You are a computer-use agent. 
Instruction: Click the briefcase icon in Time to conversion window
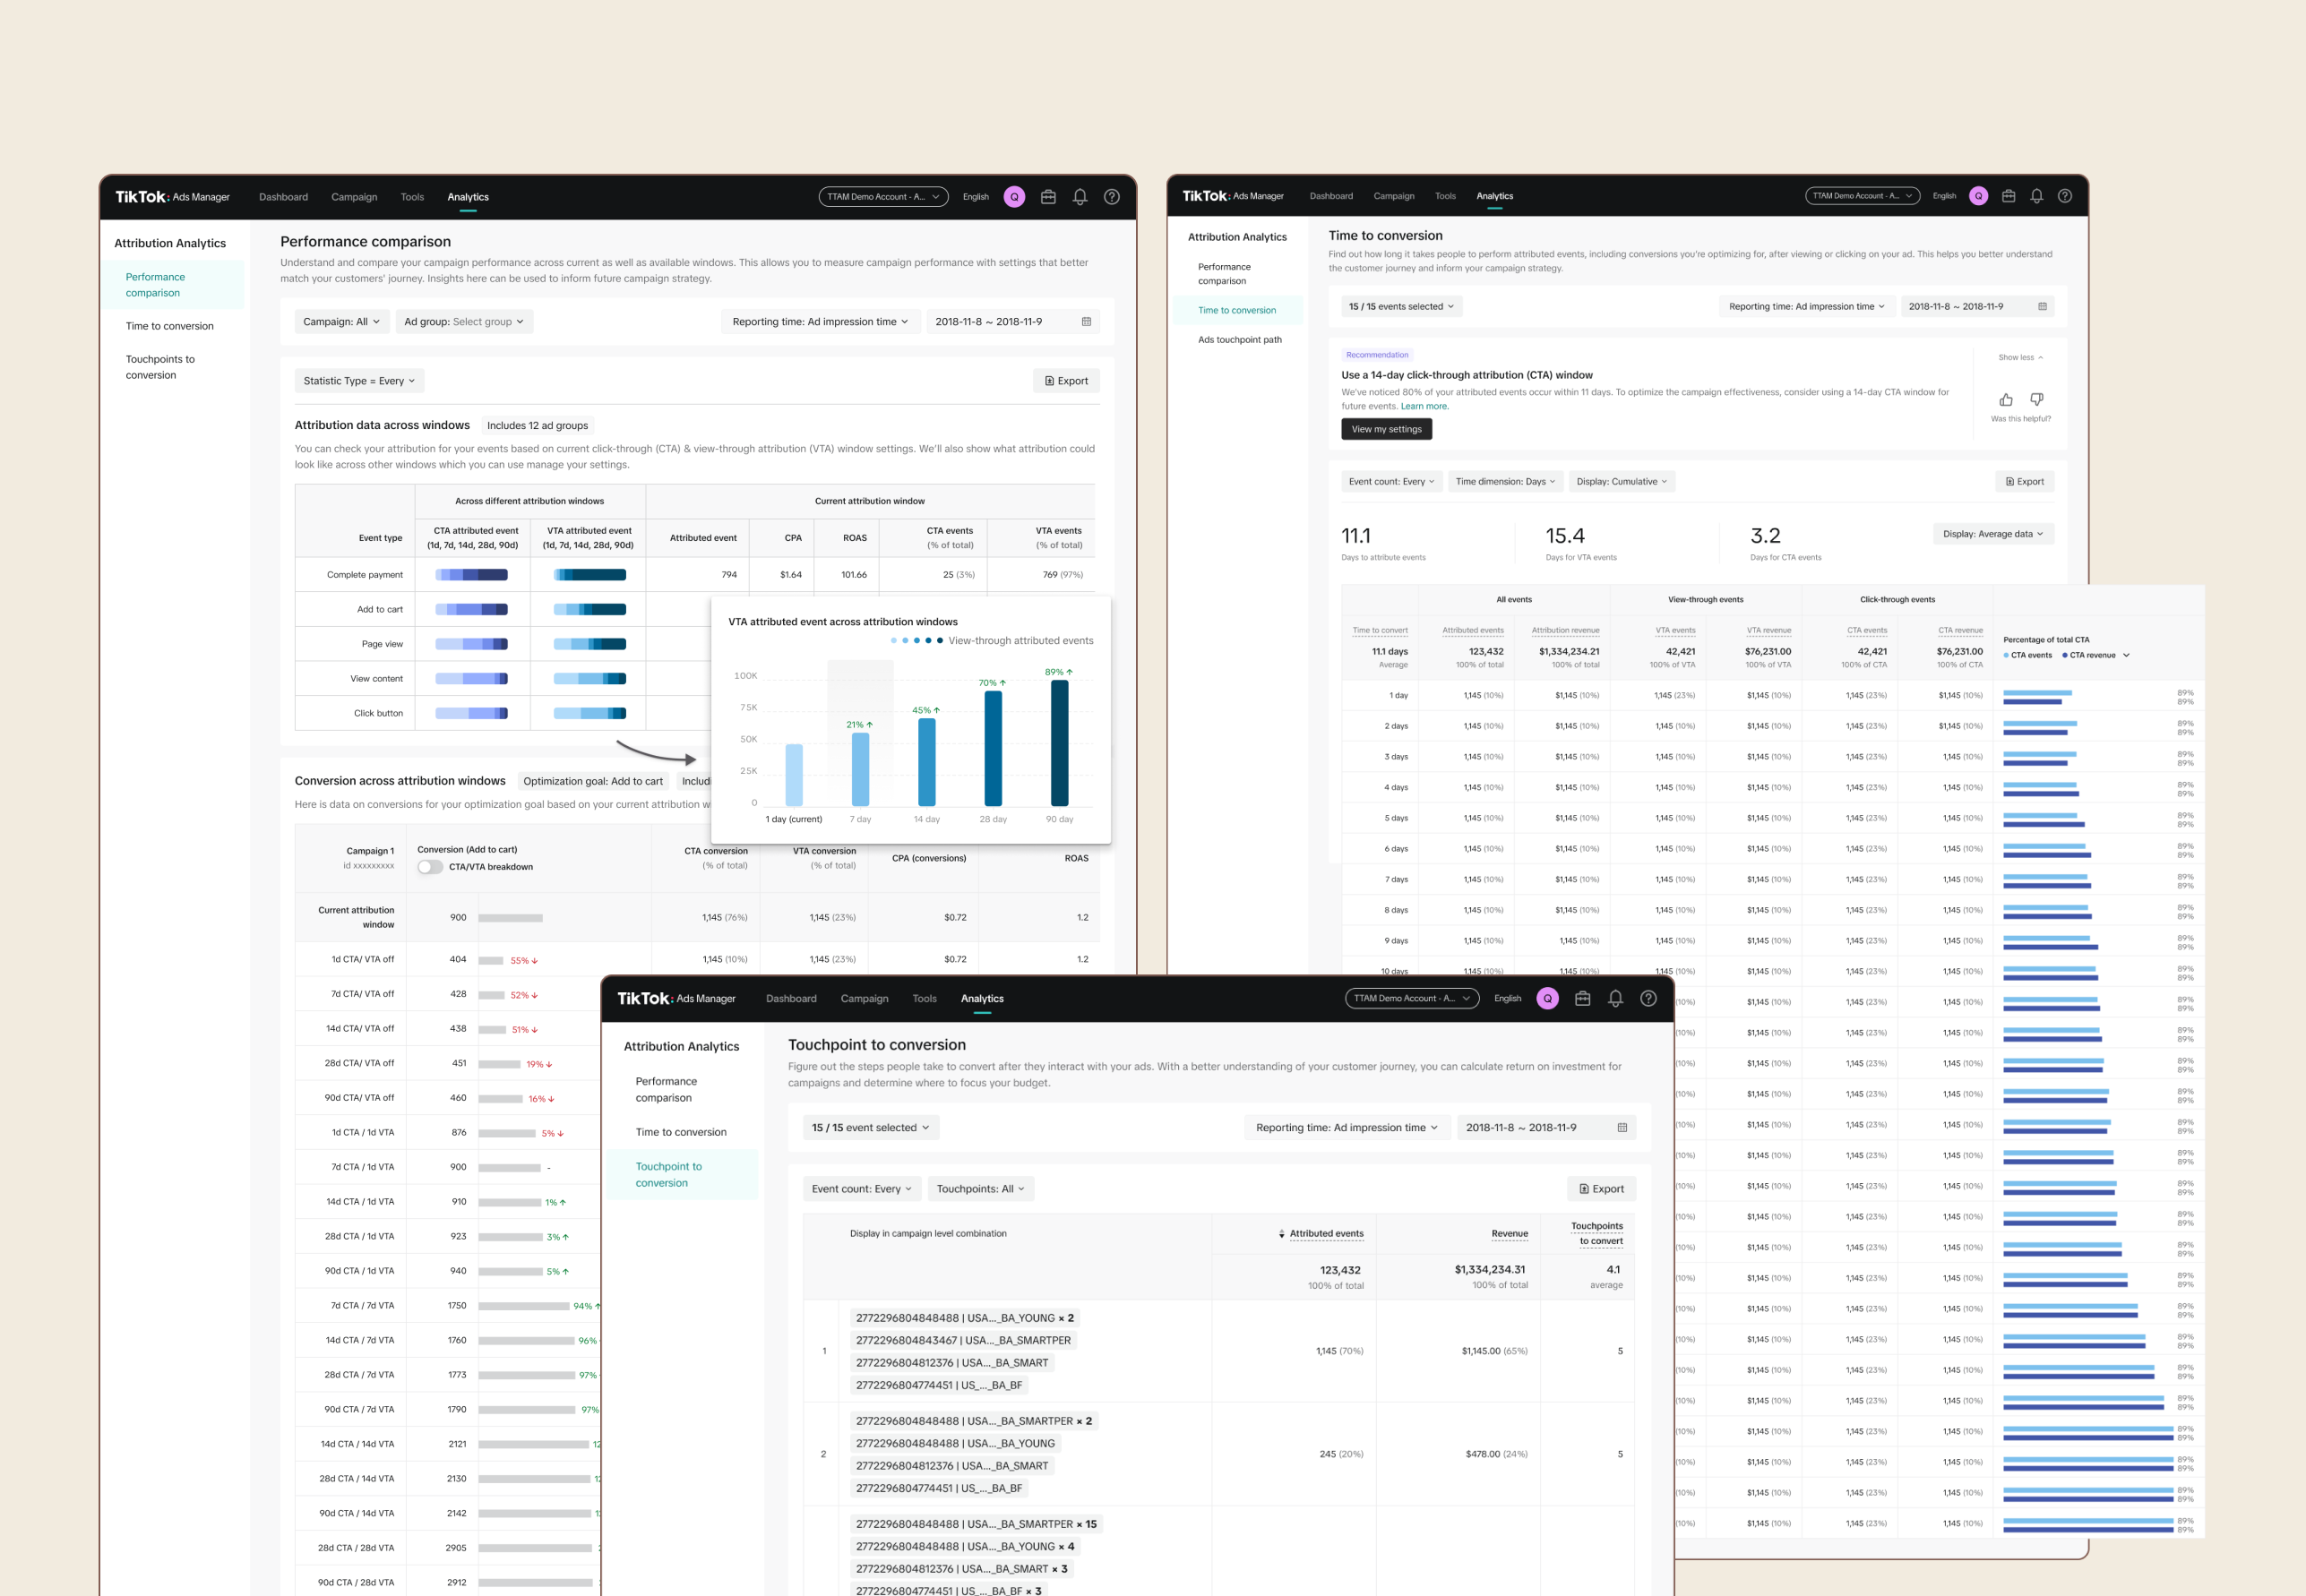click(2008, 196)
